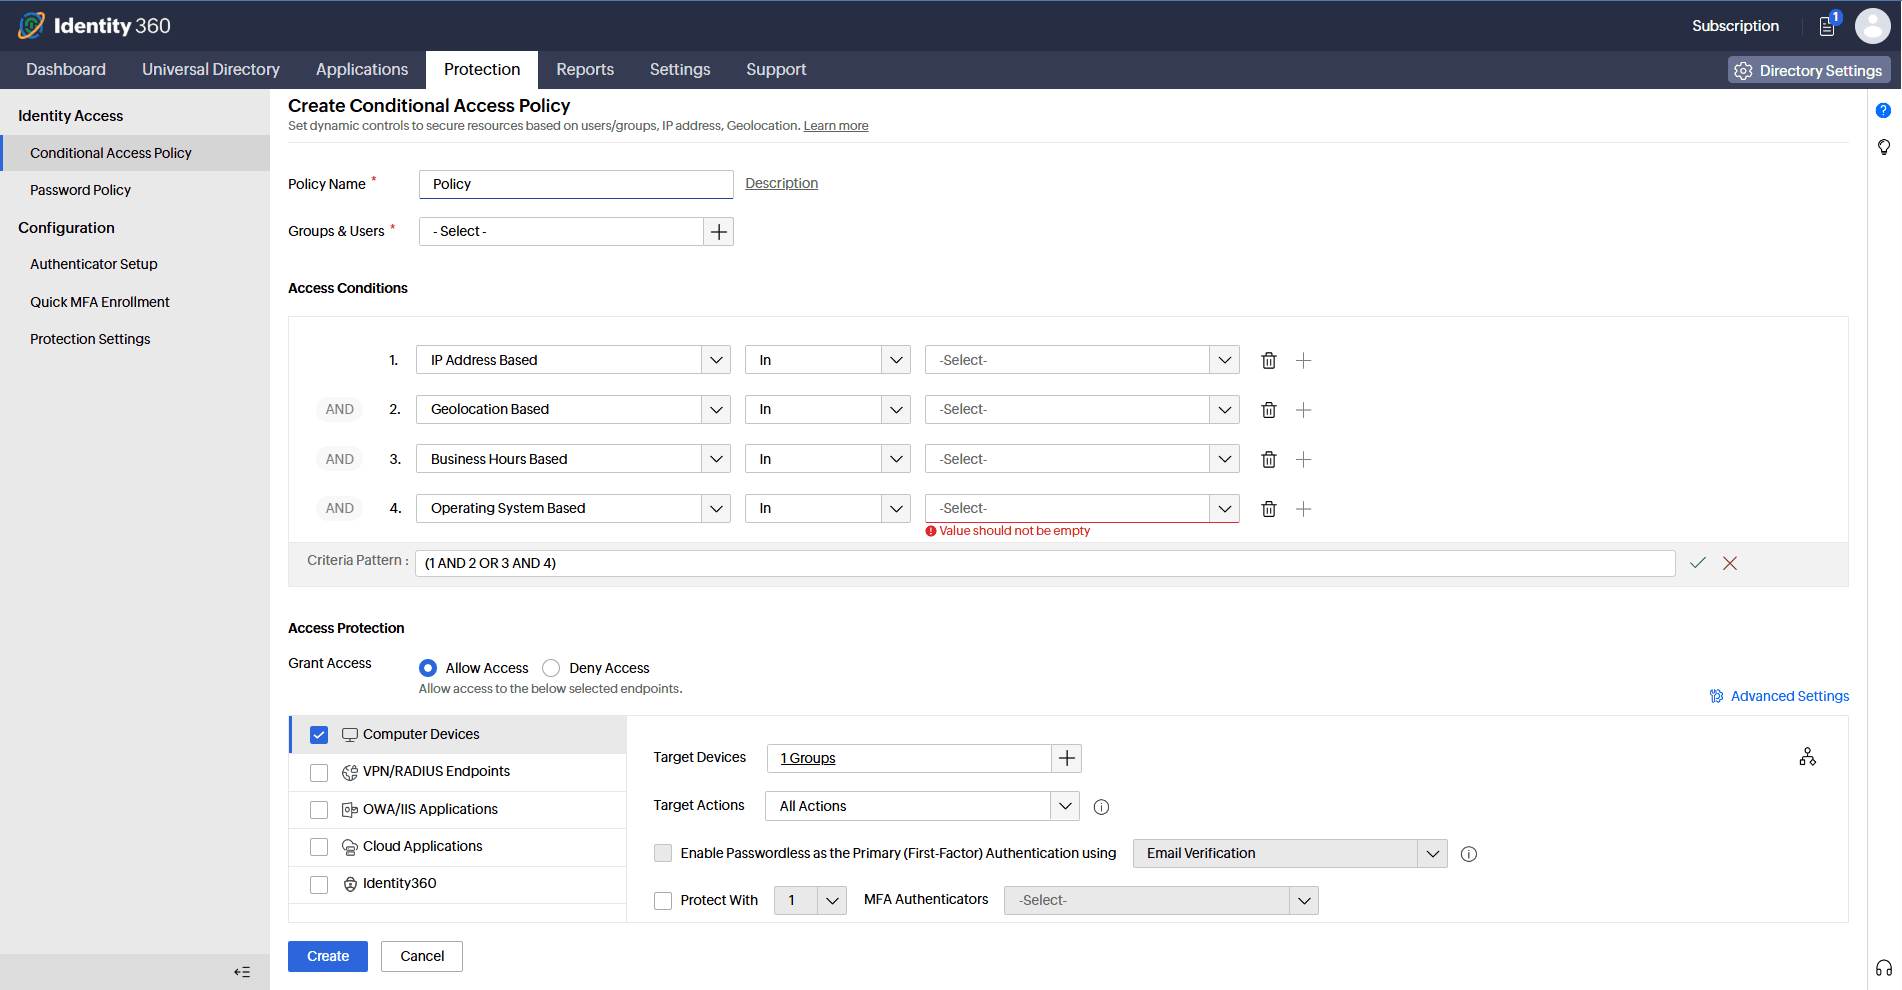Collapse the left sidebar panel
Image resolution: width=1902 pixels, height=990 pixels.
[x=242, y=972]
